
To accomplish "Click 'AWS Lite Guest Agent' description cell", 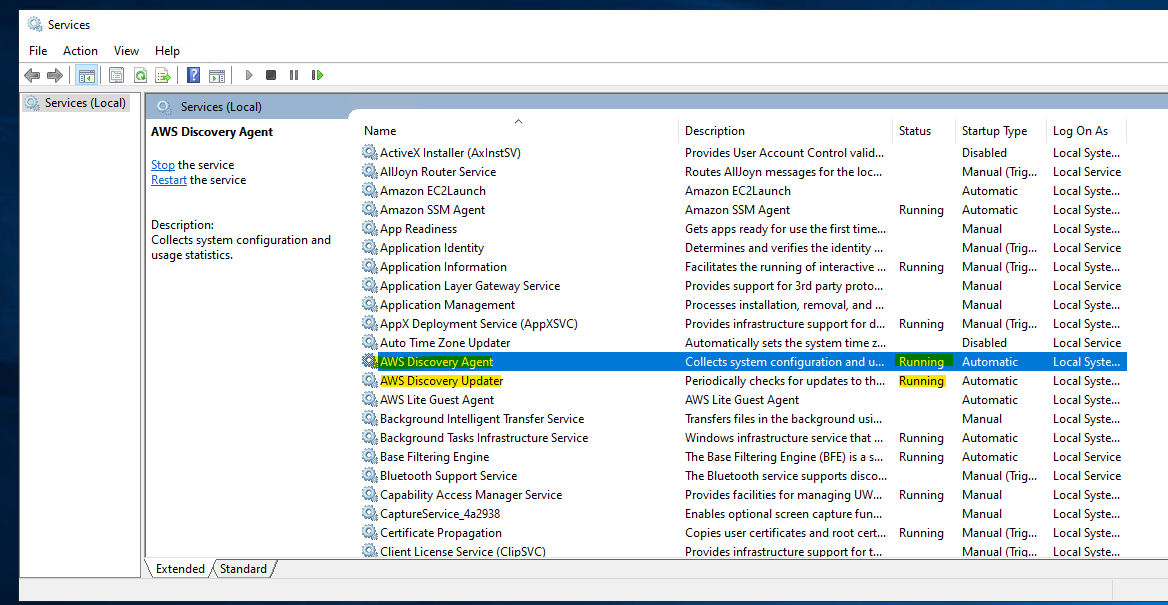I will [742, 399].
